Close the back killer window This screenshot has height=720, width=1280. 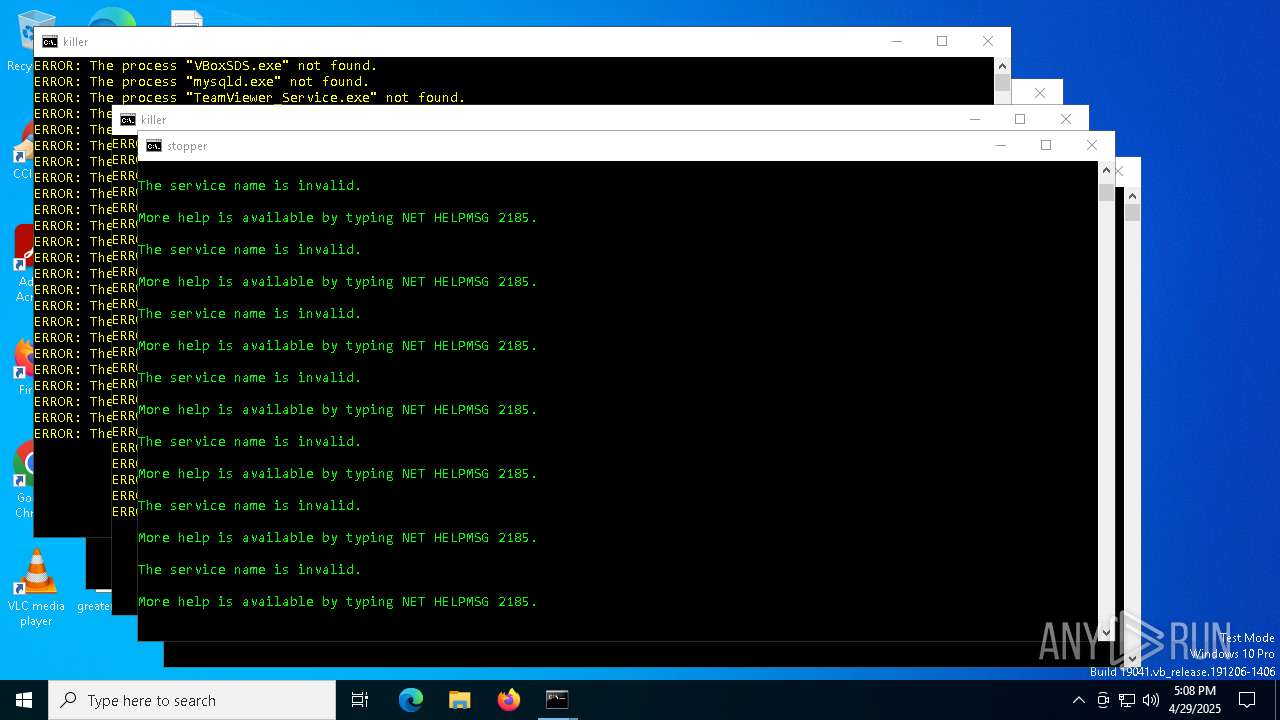[x=988, y=41]
